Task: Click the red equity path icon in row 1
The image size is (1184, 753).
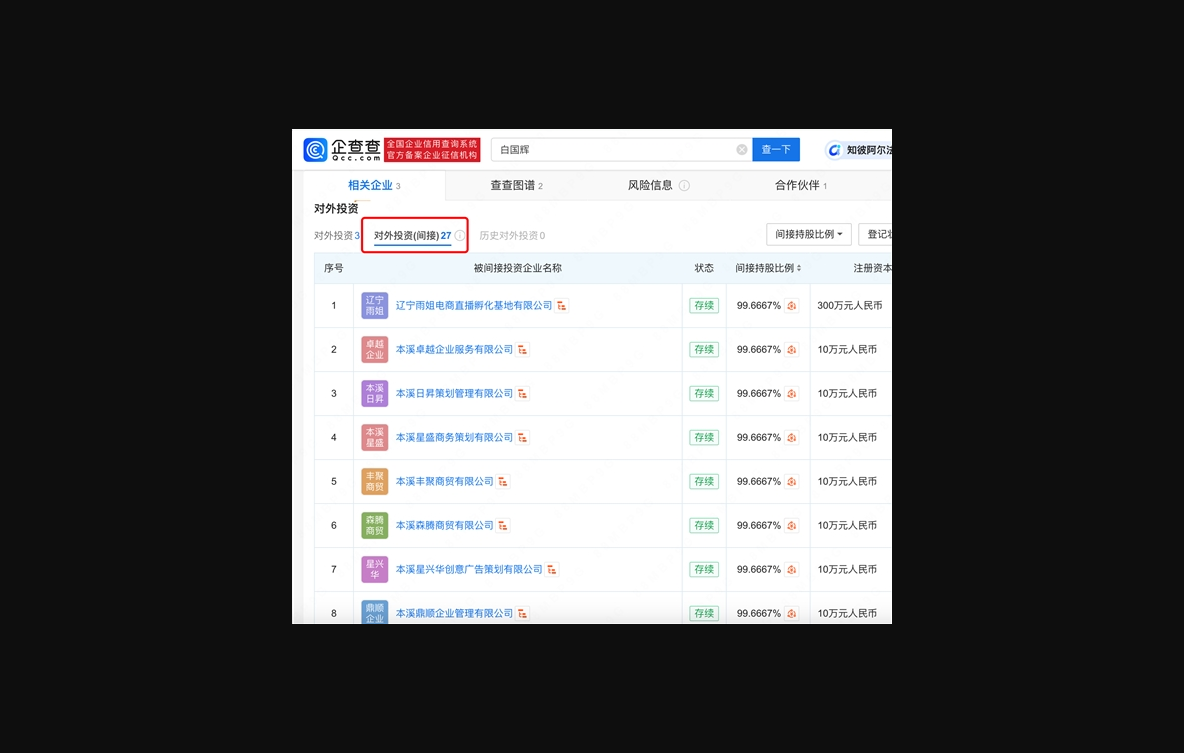Action: pos(791,305)
